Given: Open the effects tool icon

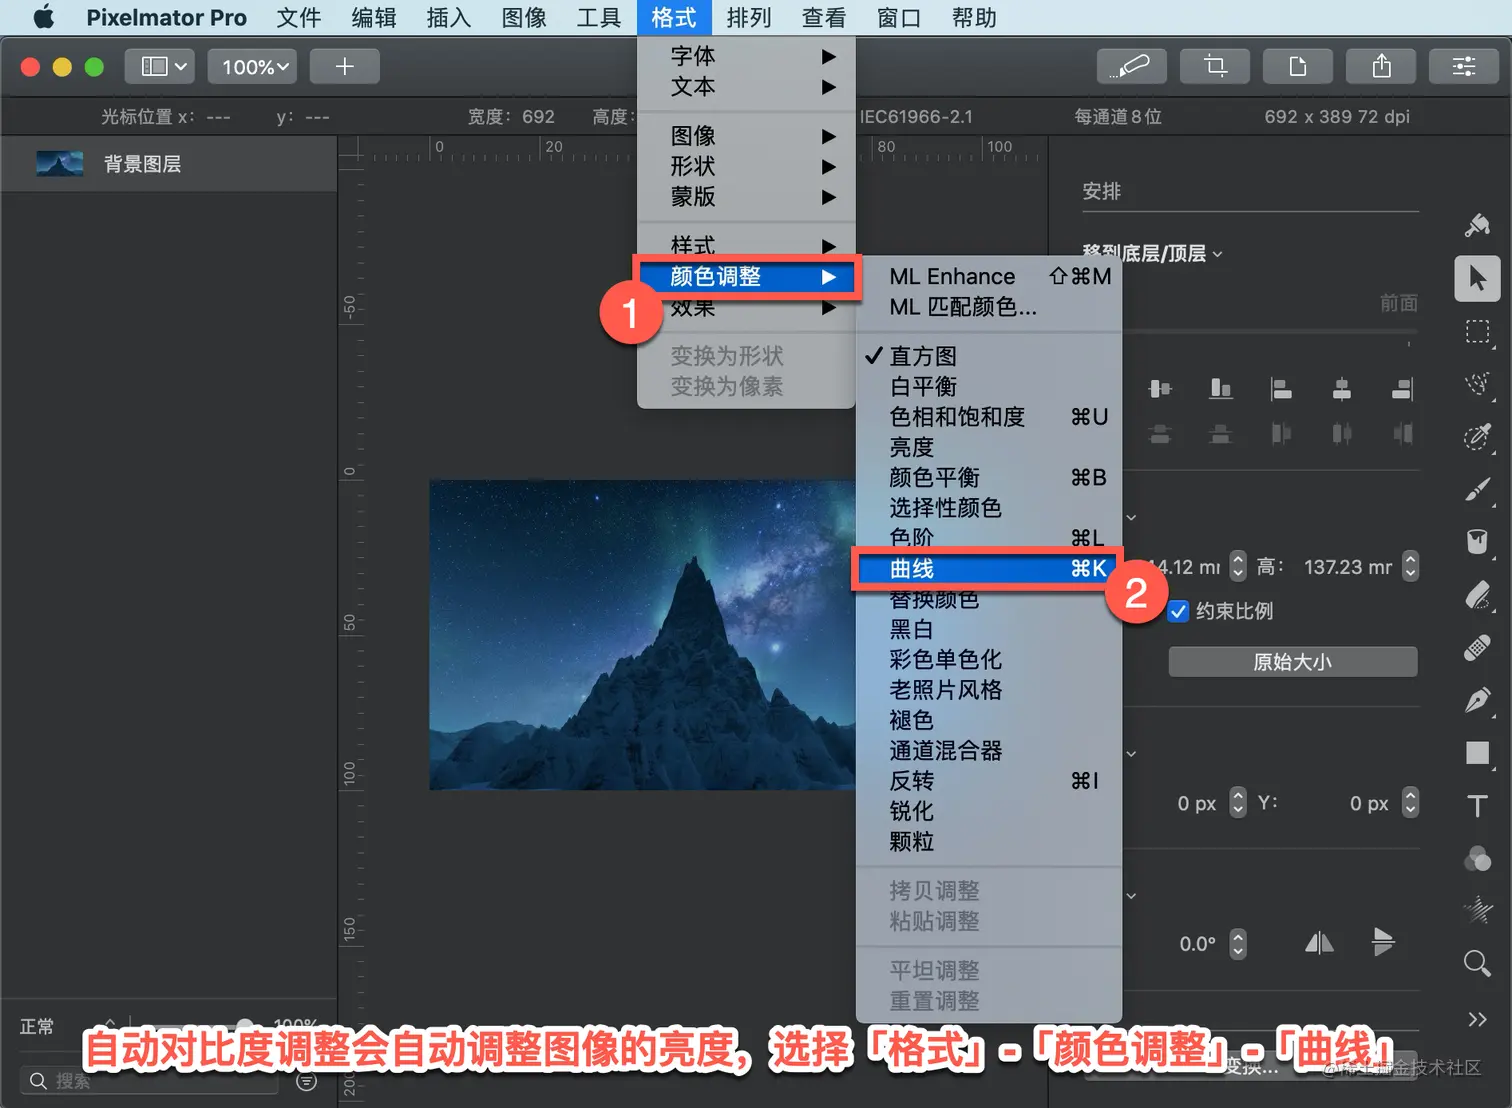Looking at the screenshot, I should point(1477,910).
